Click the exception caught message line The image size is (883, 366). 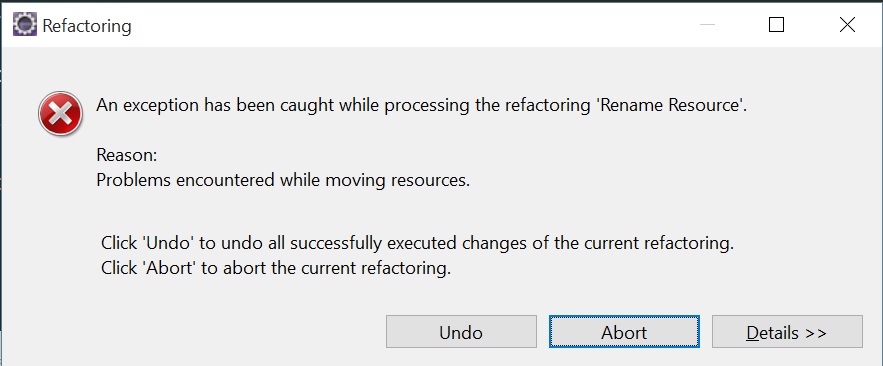click(x=421, y=106)
